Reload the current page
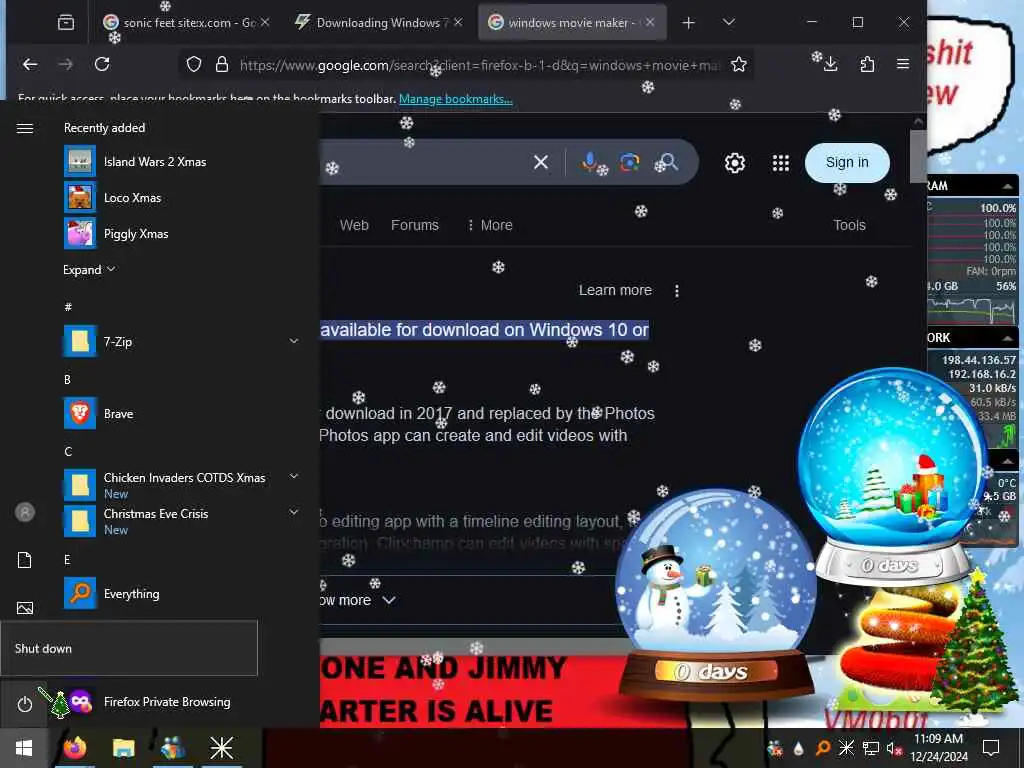 [102, 64]
